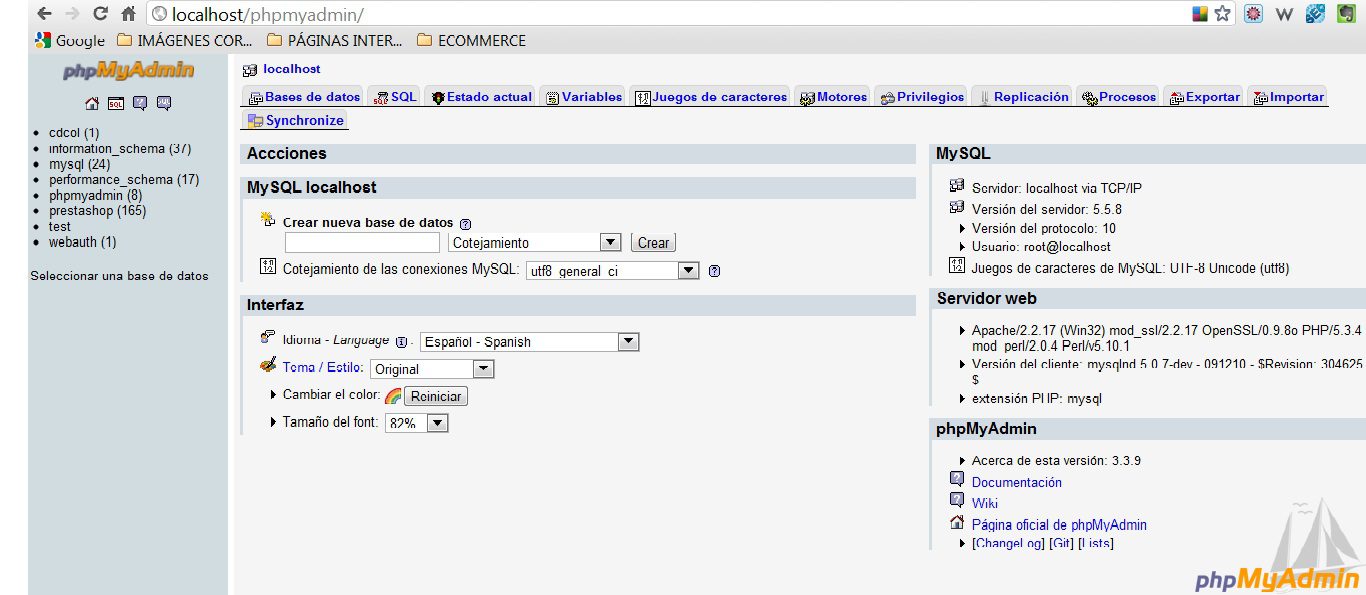Click the info icon next to Idioma - Language
Image resolution: width=1366 pixels, height=595 pixels.
click(401, 342)
